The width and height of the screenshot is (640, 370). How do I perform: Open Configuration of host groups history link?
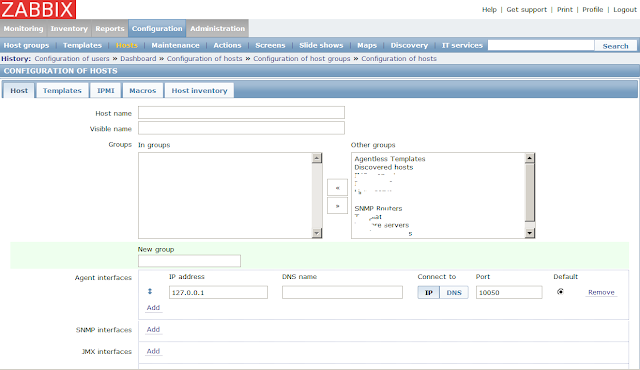[x=302, y=59]
